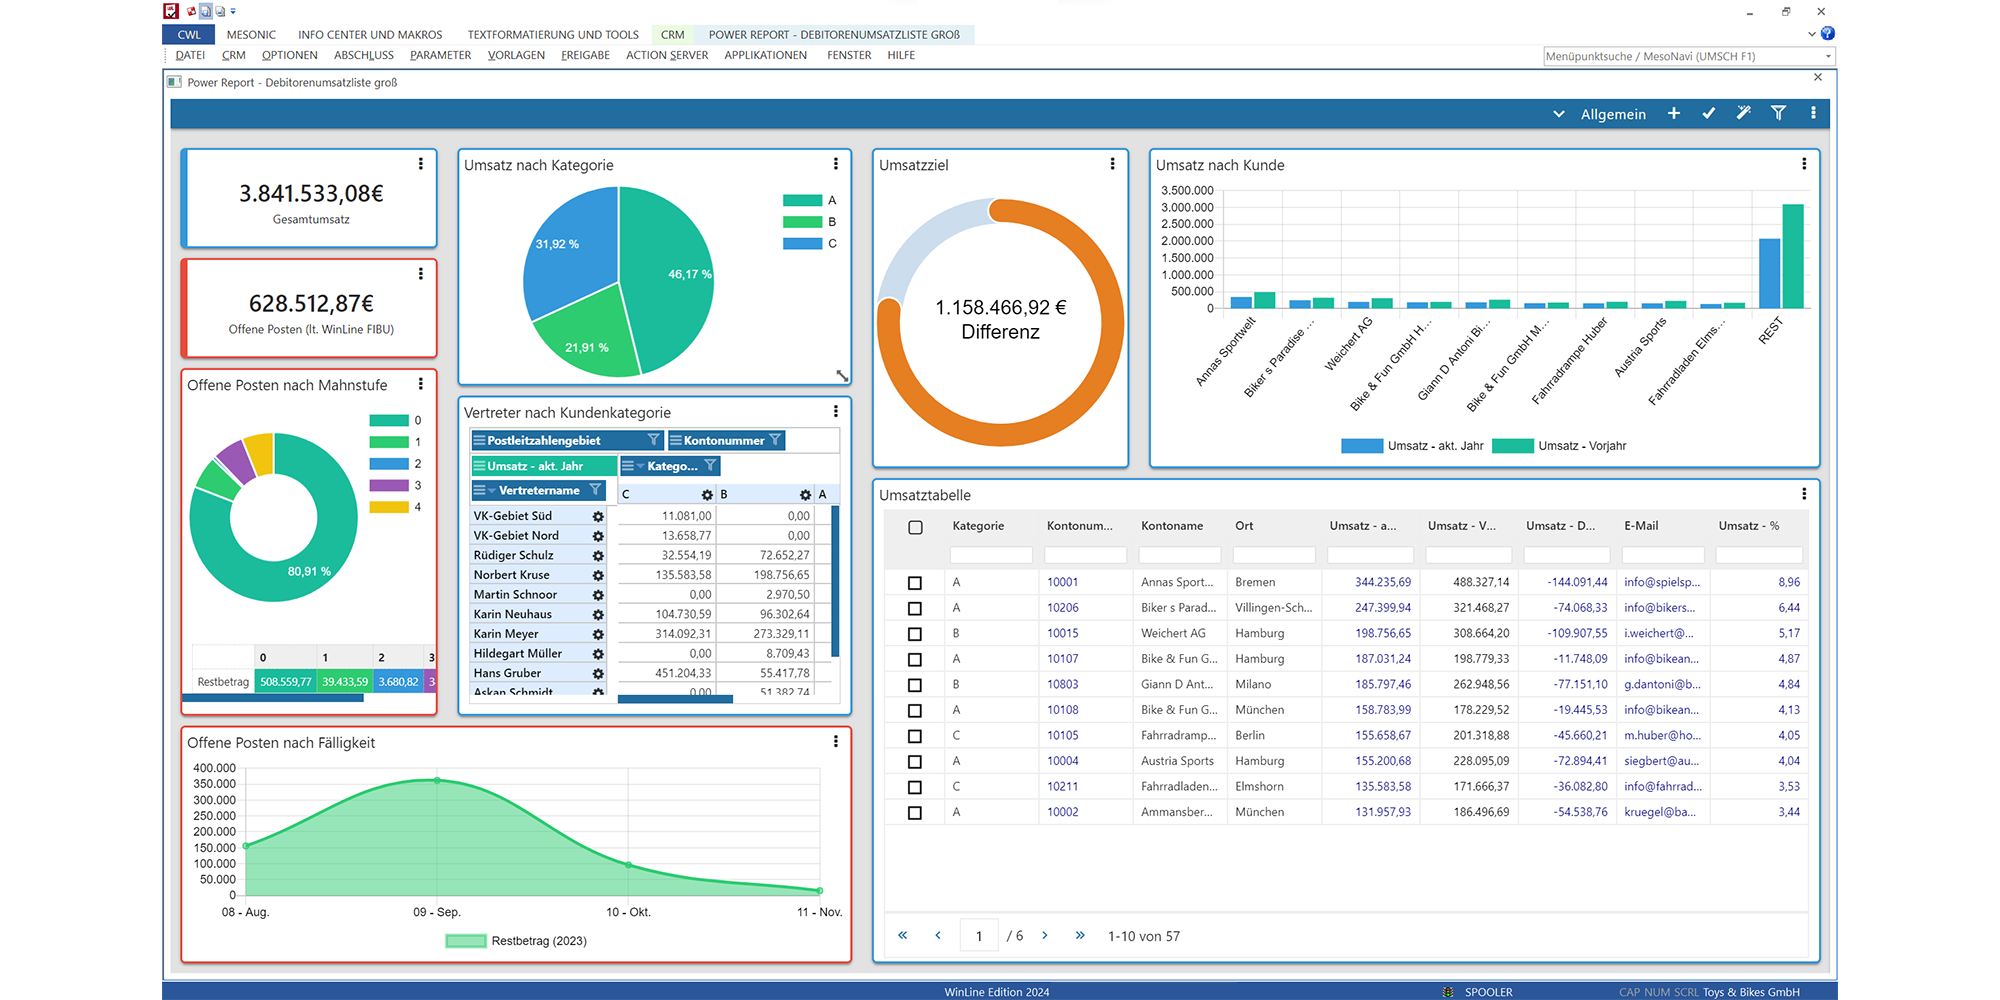Open Offene Posten nach Mahnstufe widget menu
This screenshot has height=1000, width=2000.
(x=421, y=384)
